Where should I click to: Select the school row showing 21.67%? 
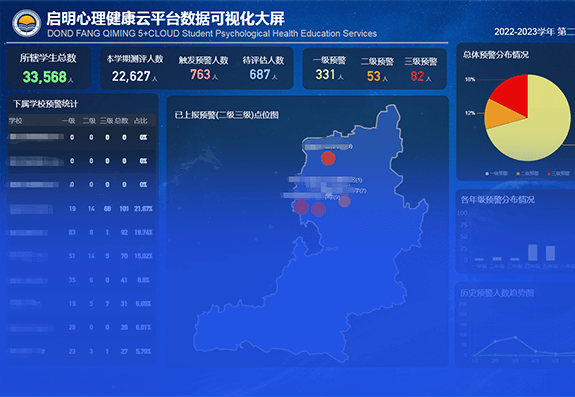tap(82, 209)
